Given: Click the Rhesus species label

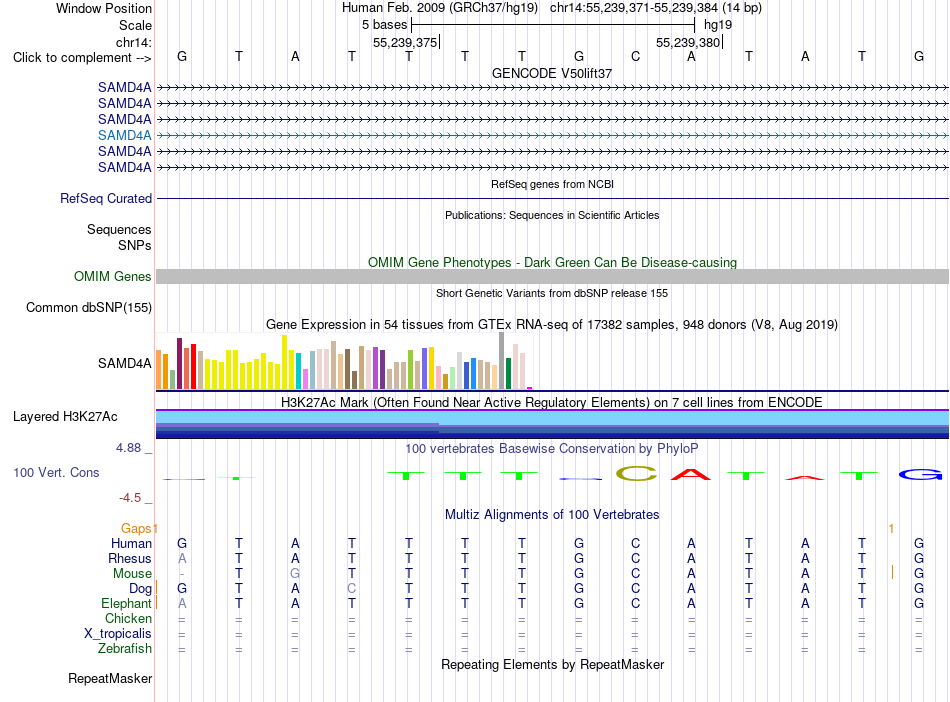Looking at the screenshot, I should point(130,558).
